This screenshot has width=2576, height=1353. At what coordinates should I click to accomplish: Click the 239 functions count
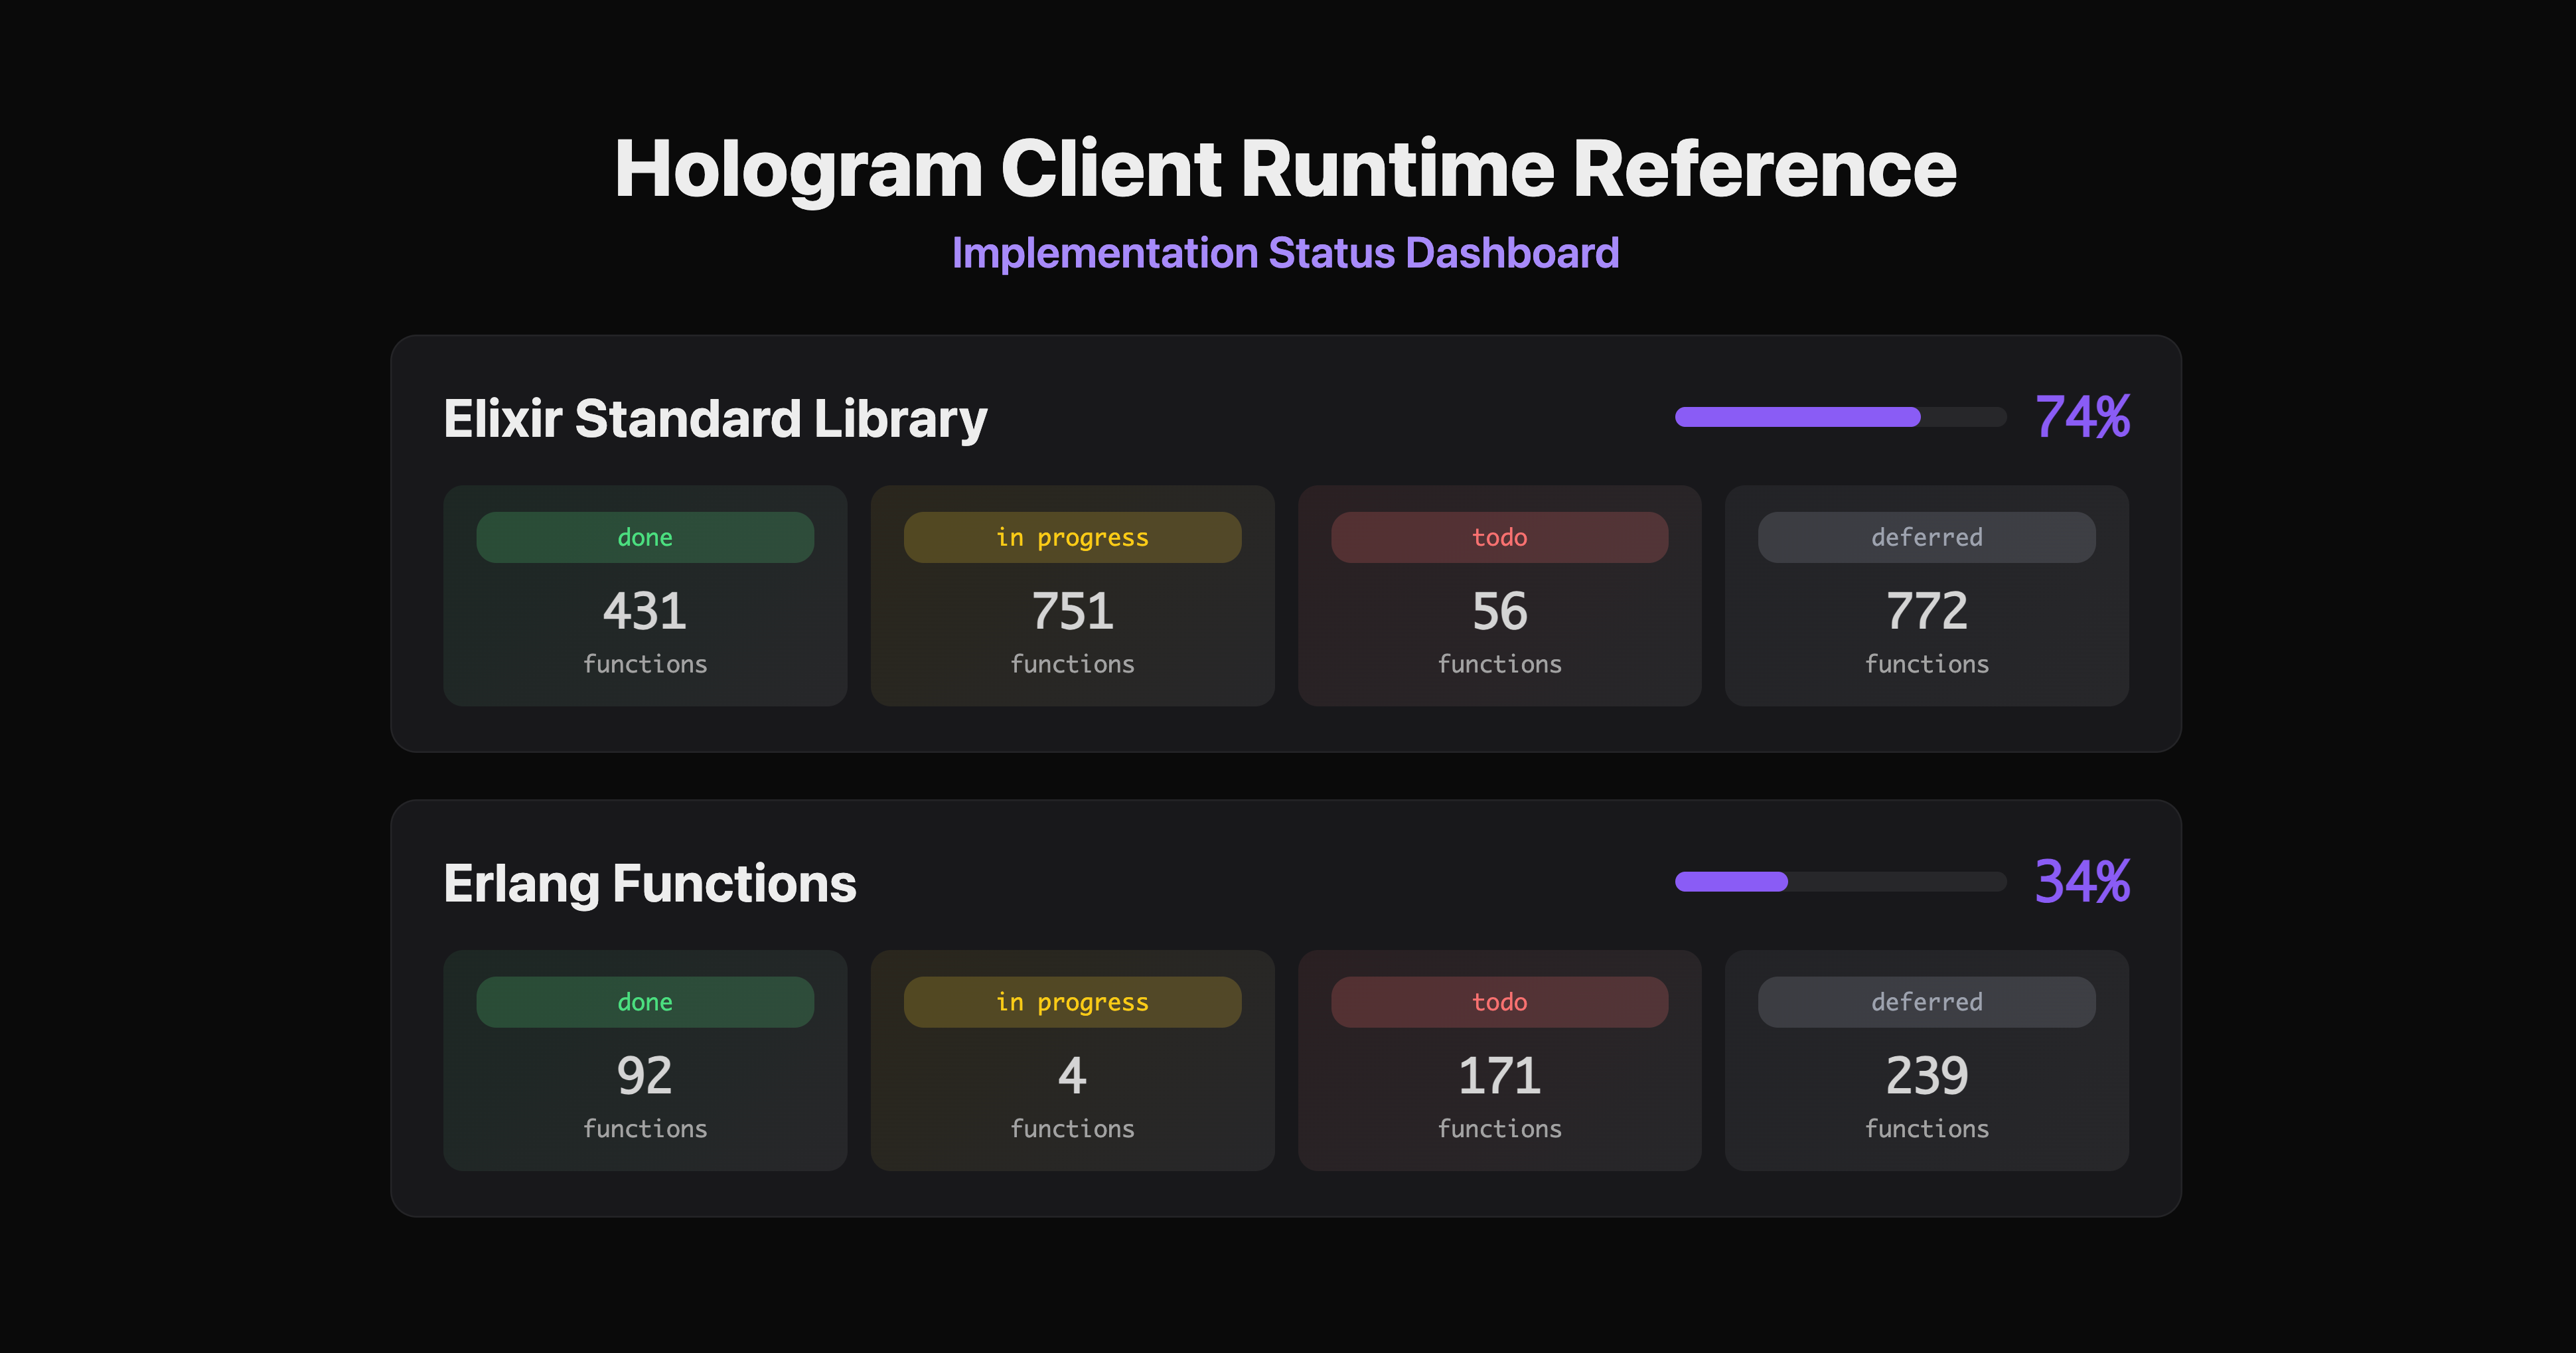point(1926,1076)
